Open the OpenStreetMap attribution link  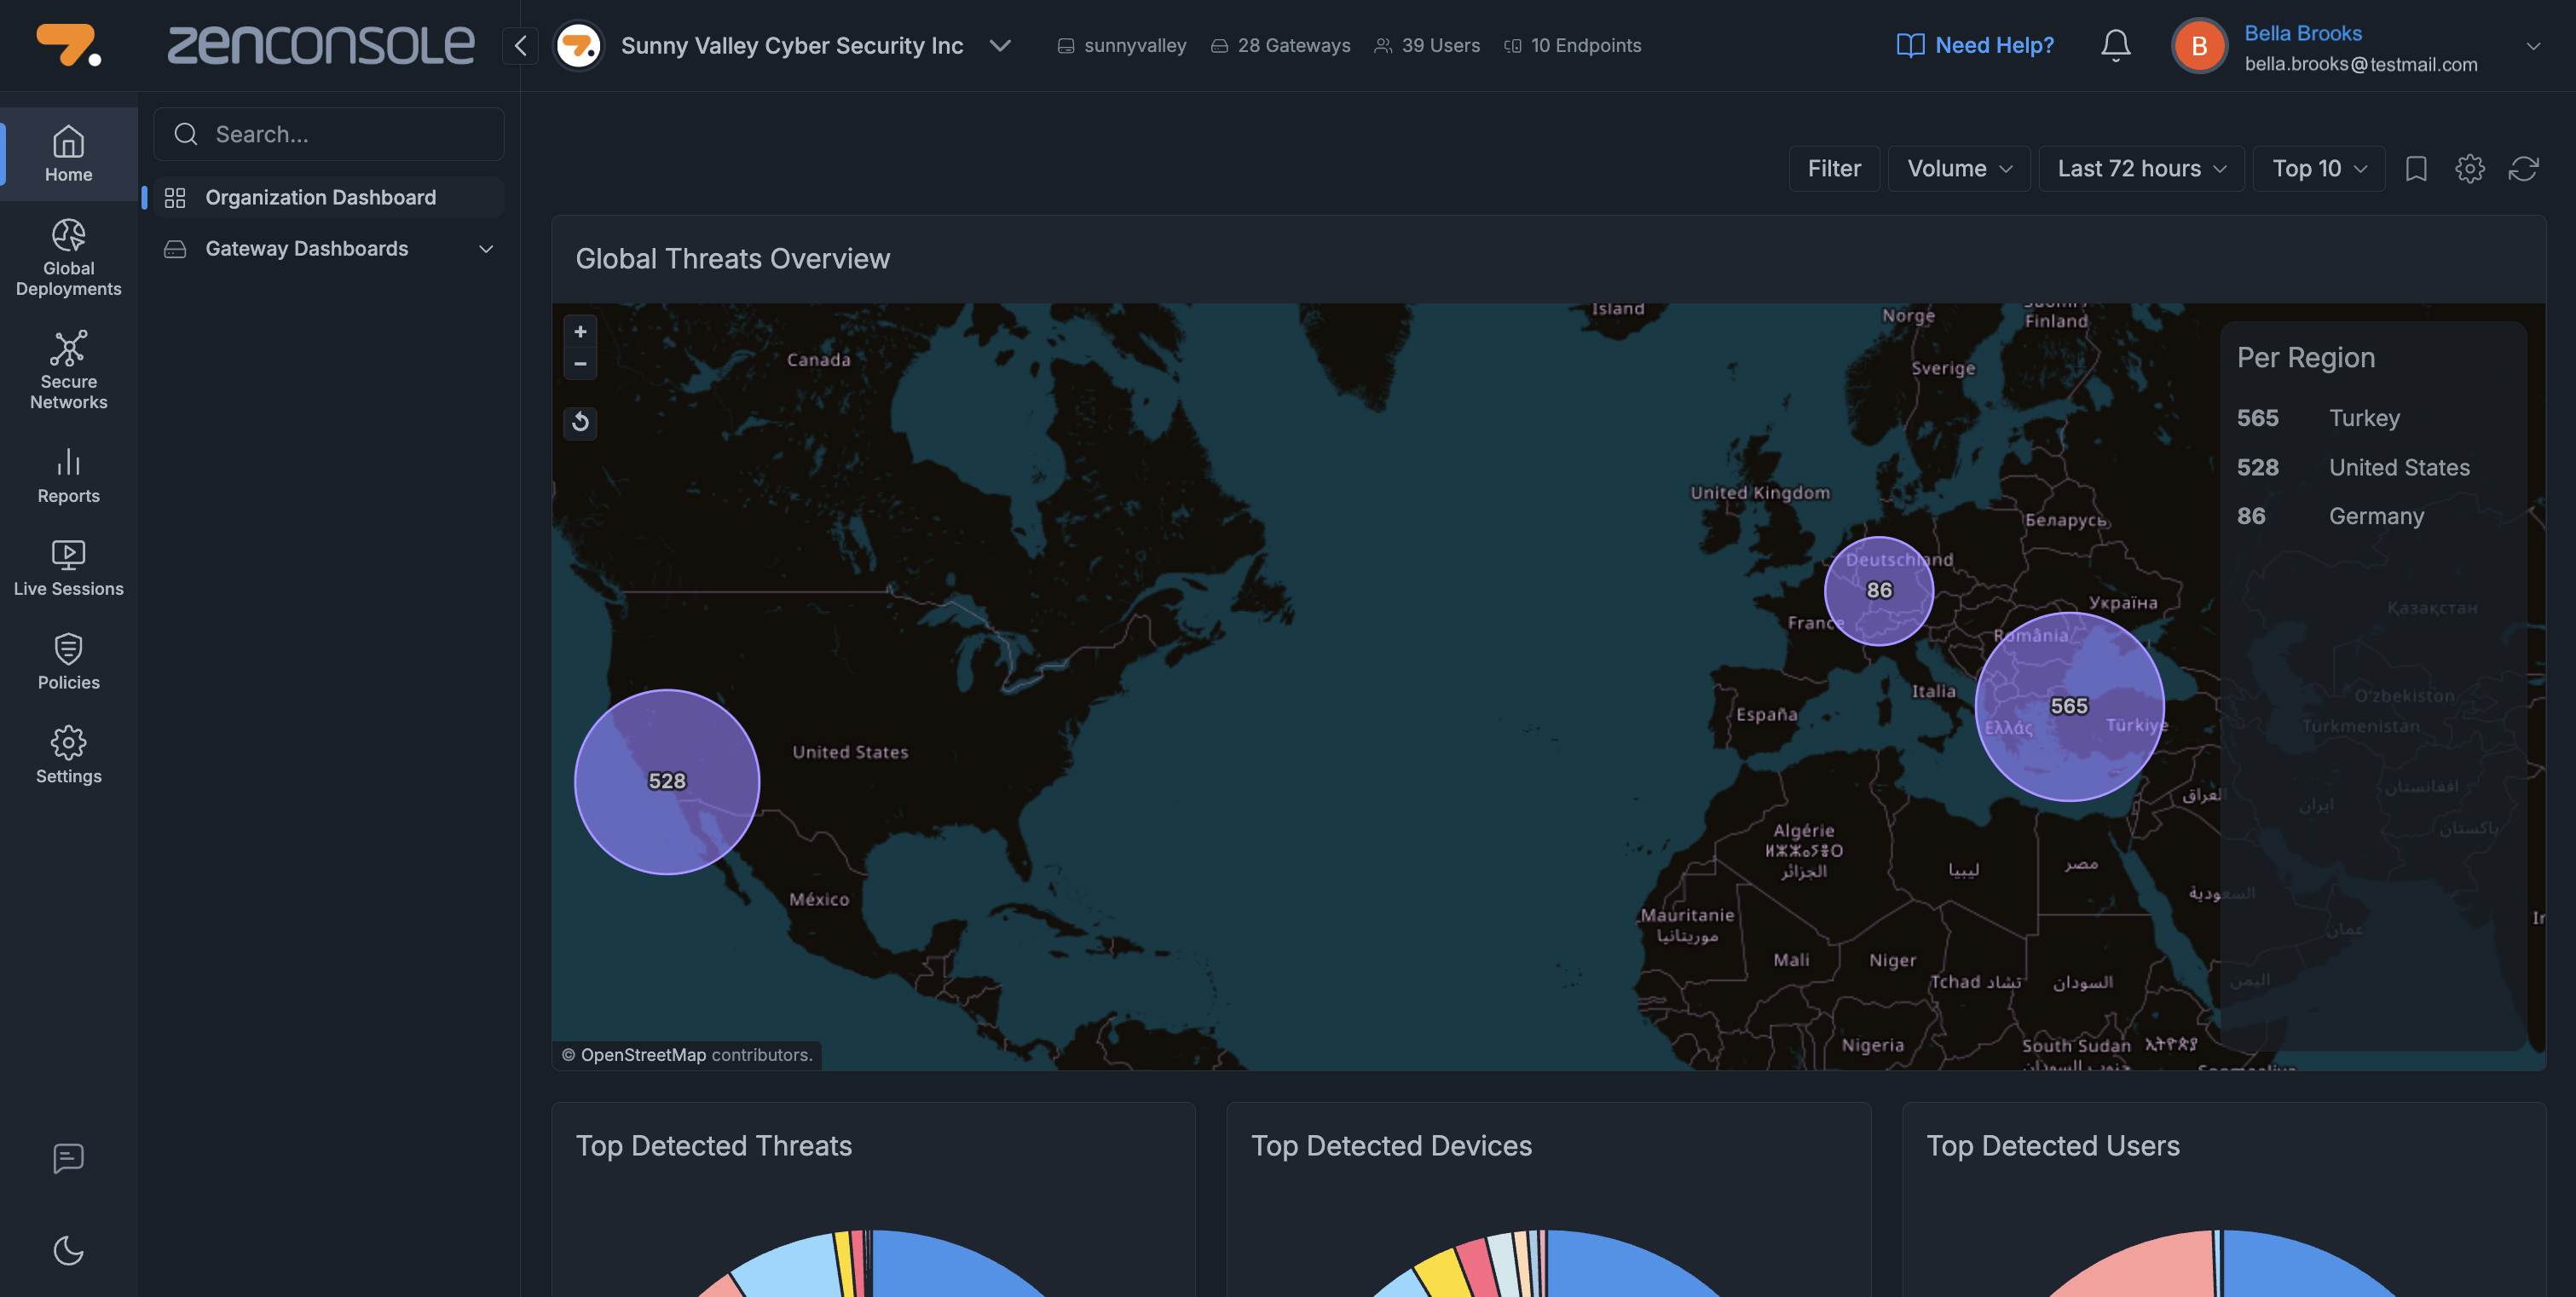coord(643,1054)
